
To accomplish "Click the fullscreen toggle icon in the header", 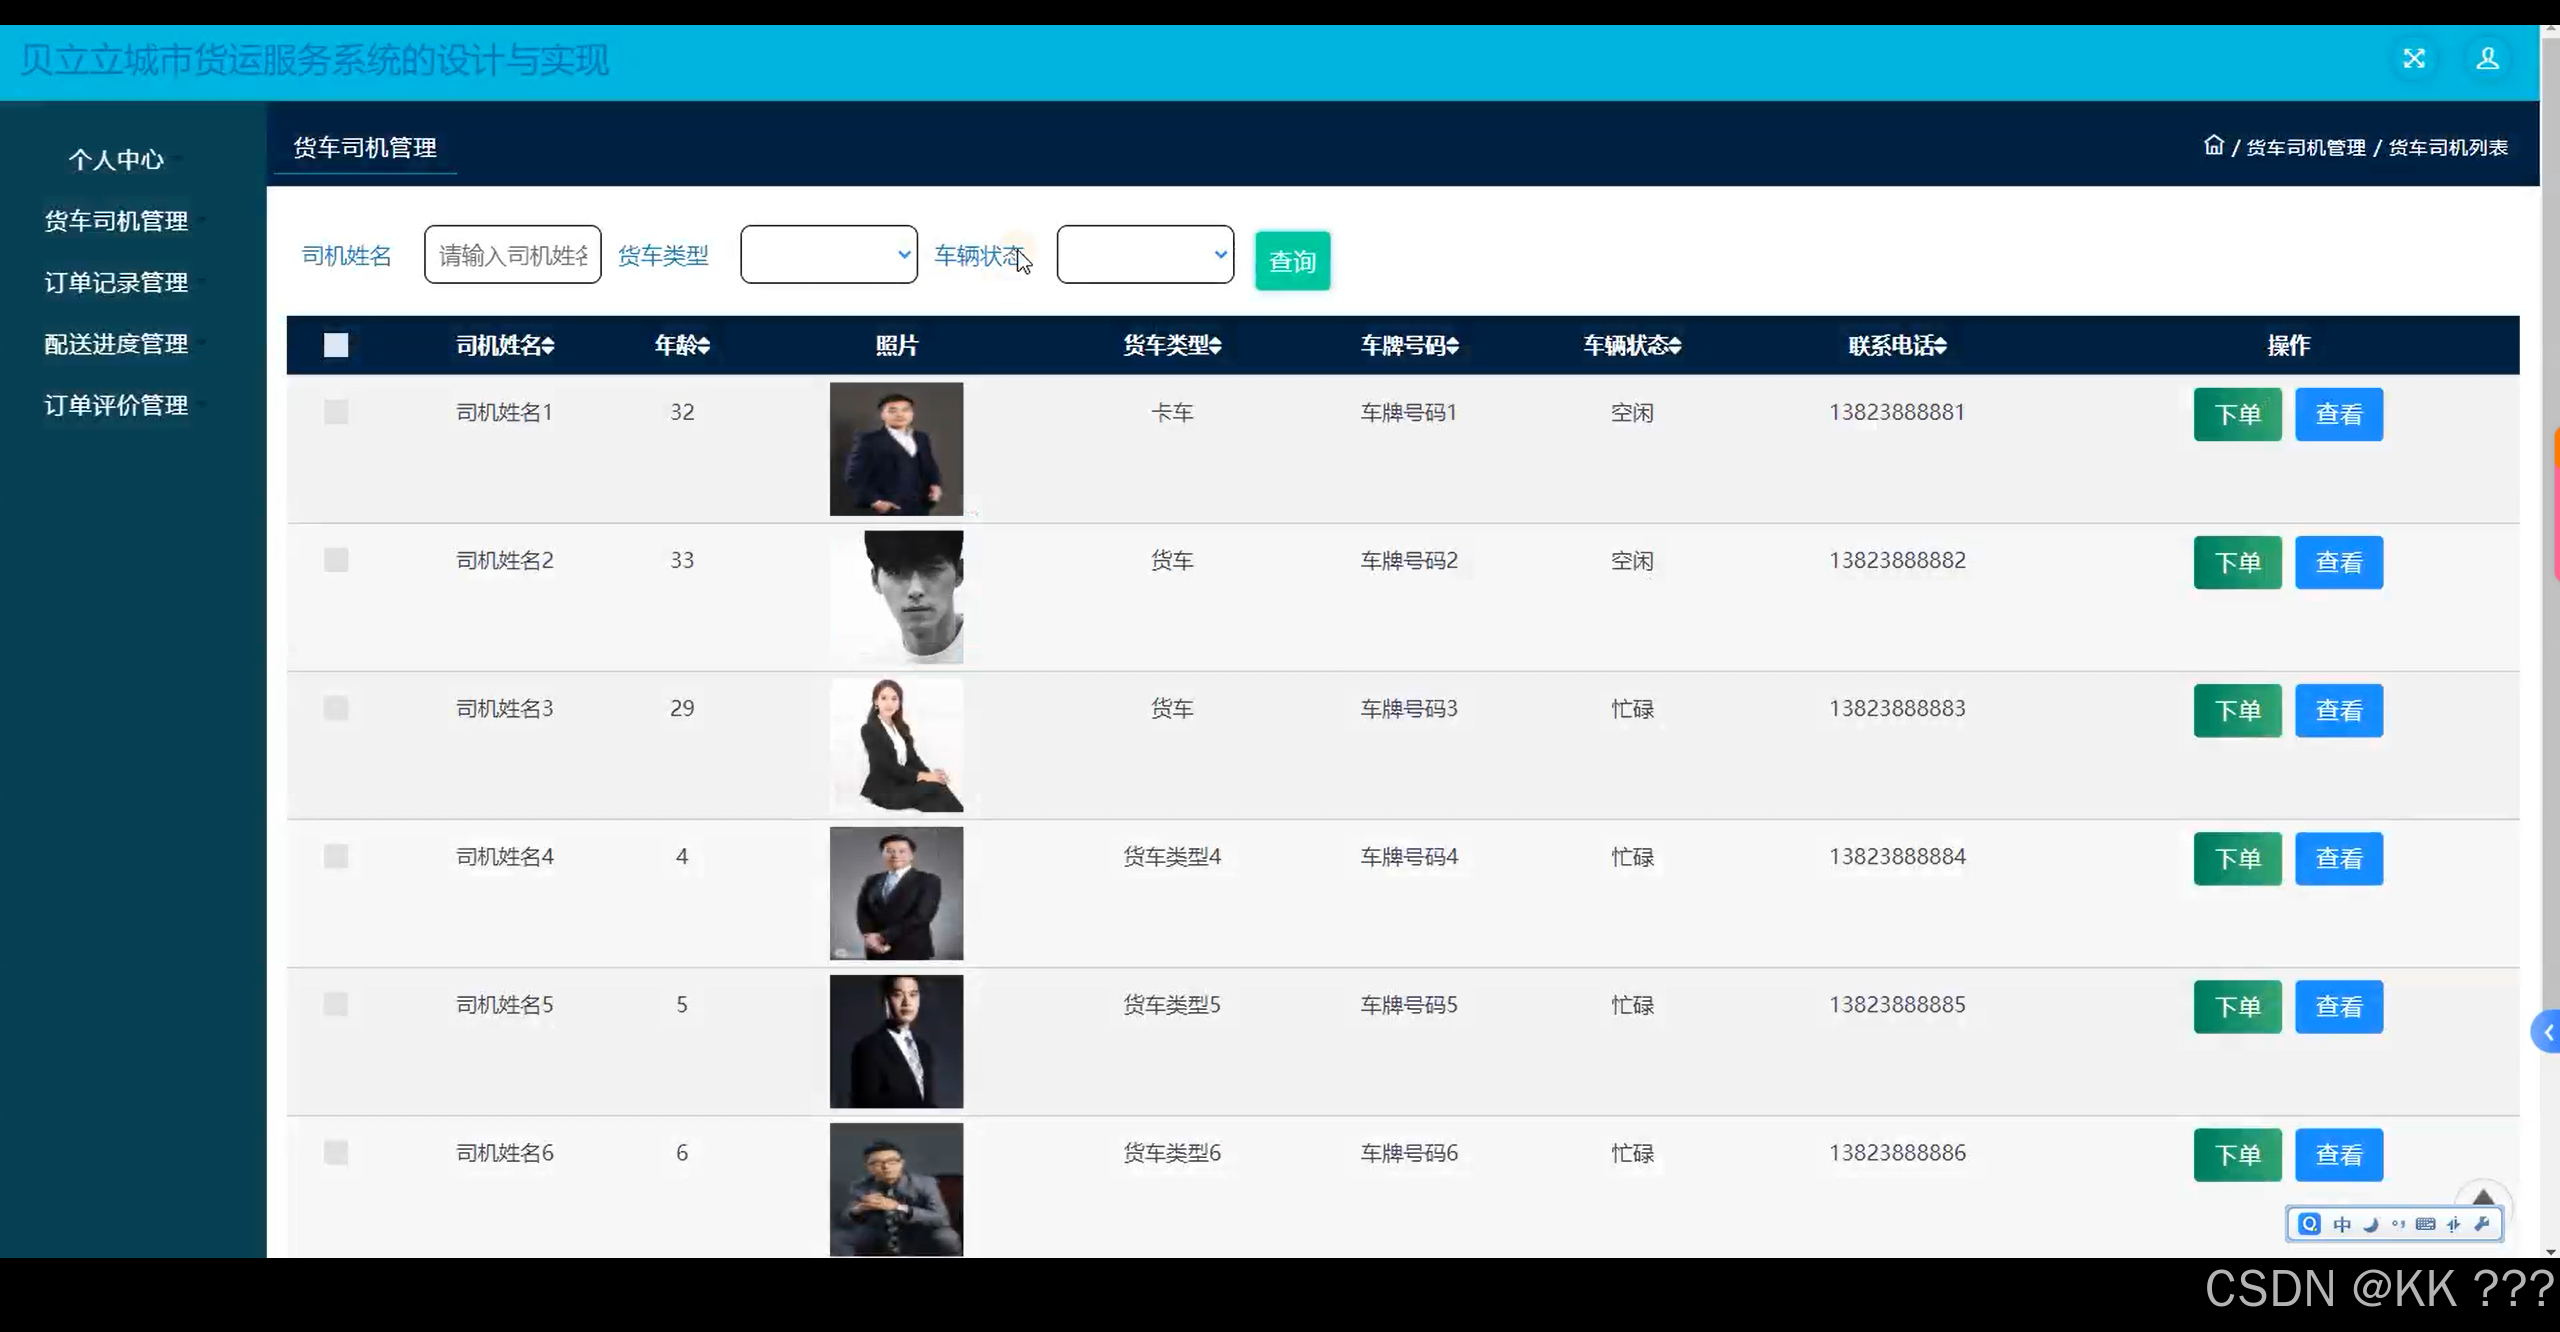I will (x=2415, y=58).
